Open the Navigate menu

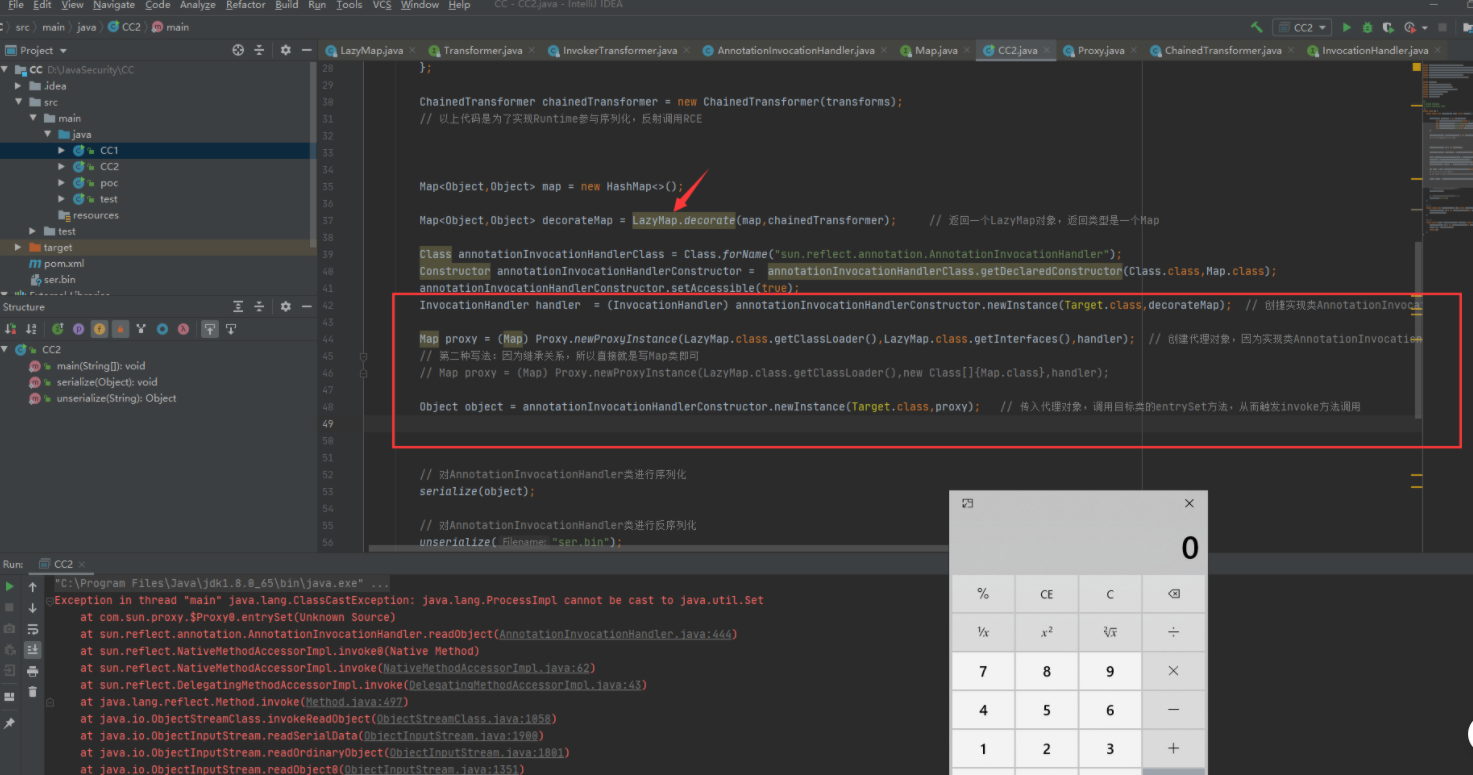click(x=113, y=5)
